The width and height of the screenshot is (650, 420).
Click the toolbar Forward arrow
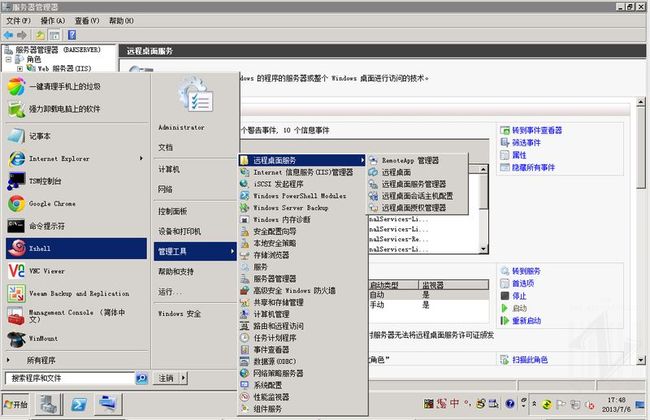click(x=22, y=35)
